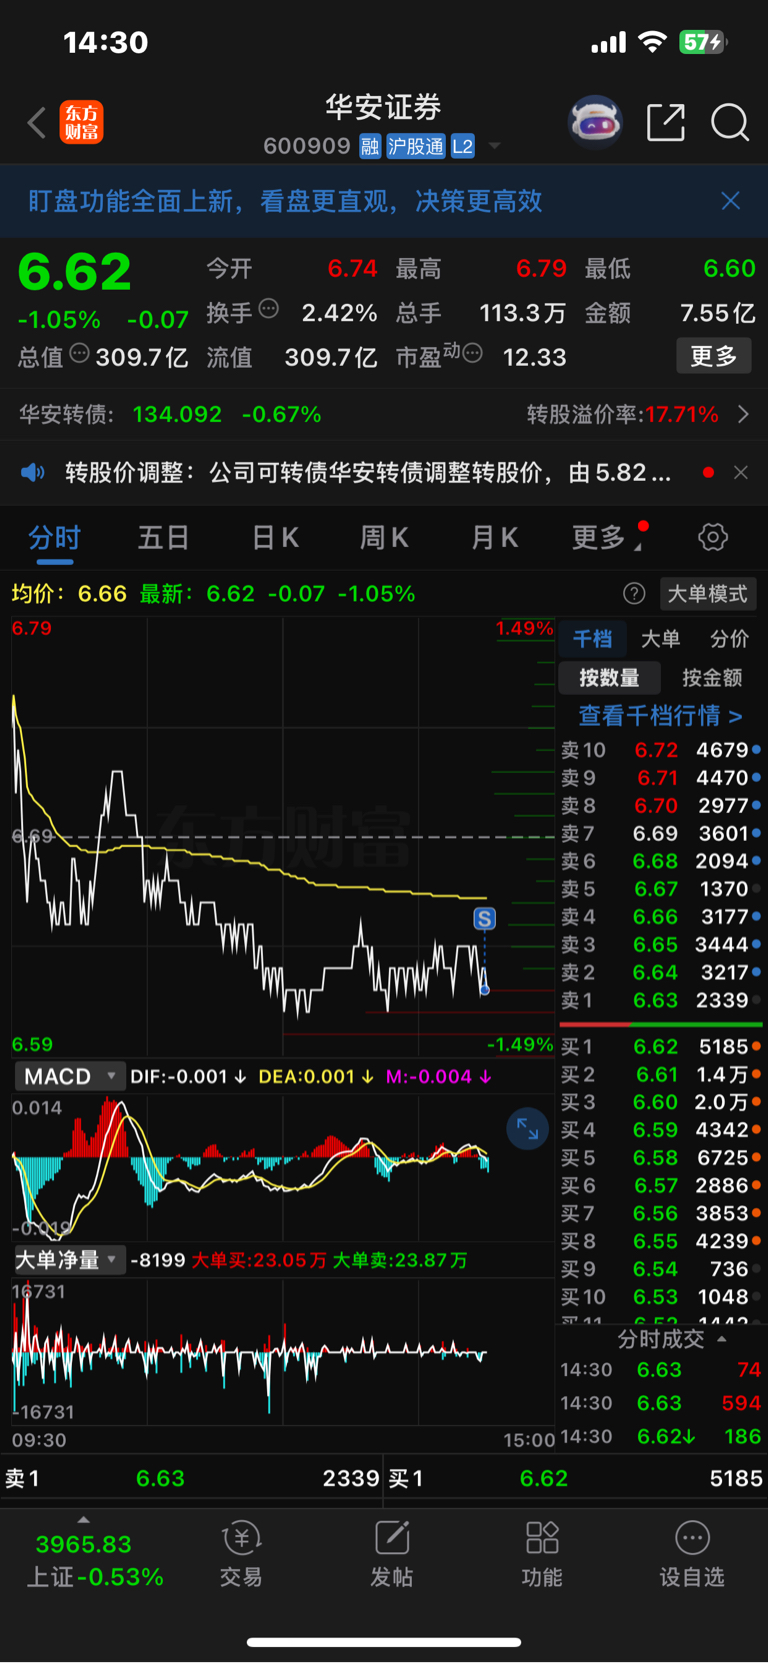Image resolution: width=768 pixels, height=1663 pixels.
Task: Tap info icon next to 总值
Action: (80, 353)
